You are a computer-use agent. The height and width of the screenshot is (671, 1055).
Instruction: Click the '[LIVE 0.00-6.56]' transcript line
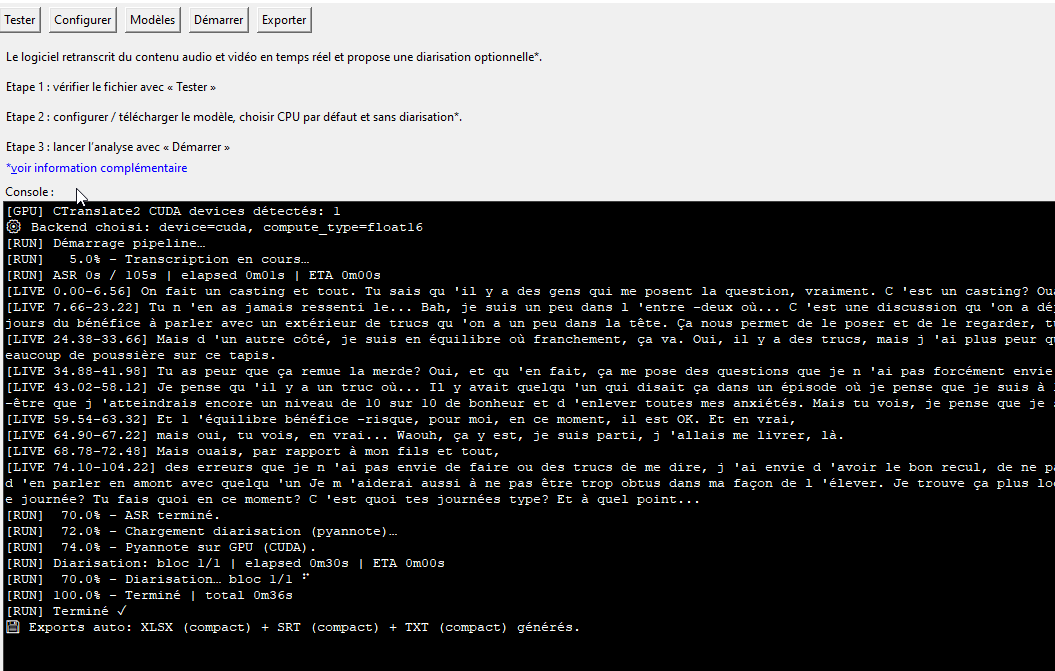point(400,291)
